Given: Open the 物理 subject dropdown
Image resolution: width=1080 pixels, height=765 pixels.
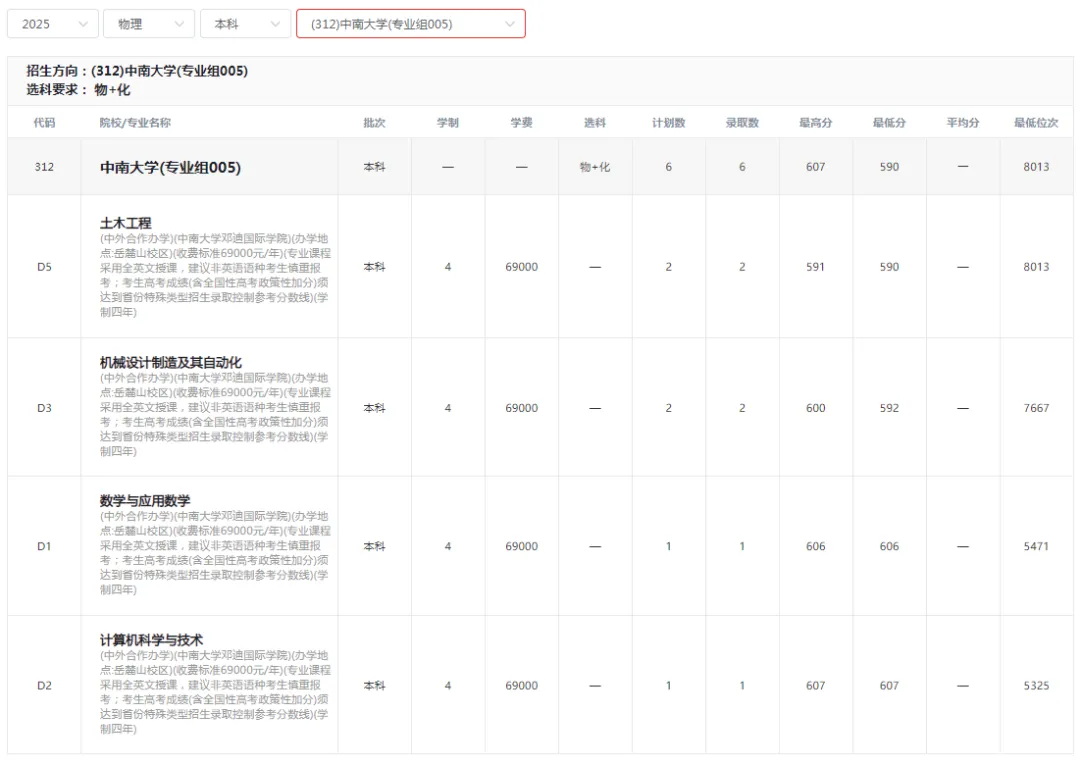Looking at the screenshot, I should [149, 24].
